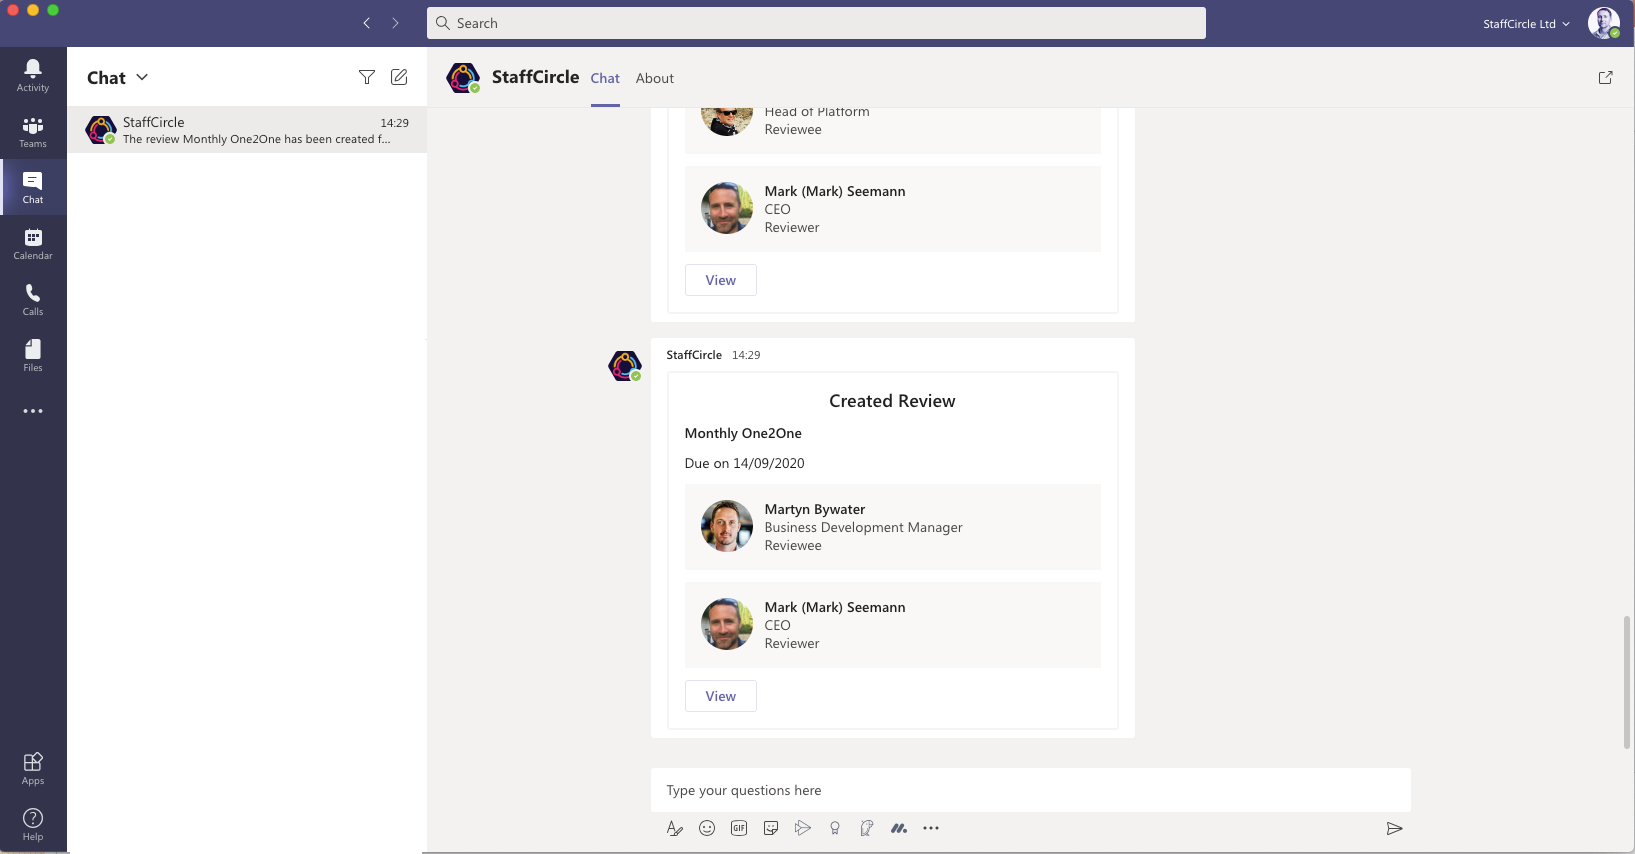
Task: Filter the chat list
Action: coord(367,77)
